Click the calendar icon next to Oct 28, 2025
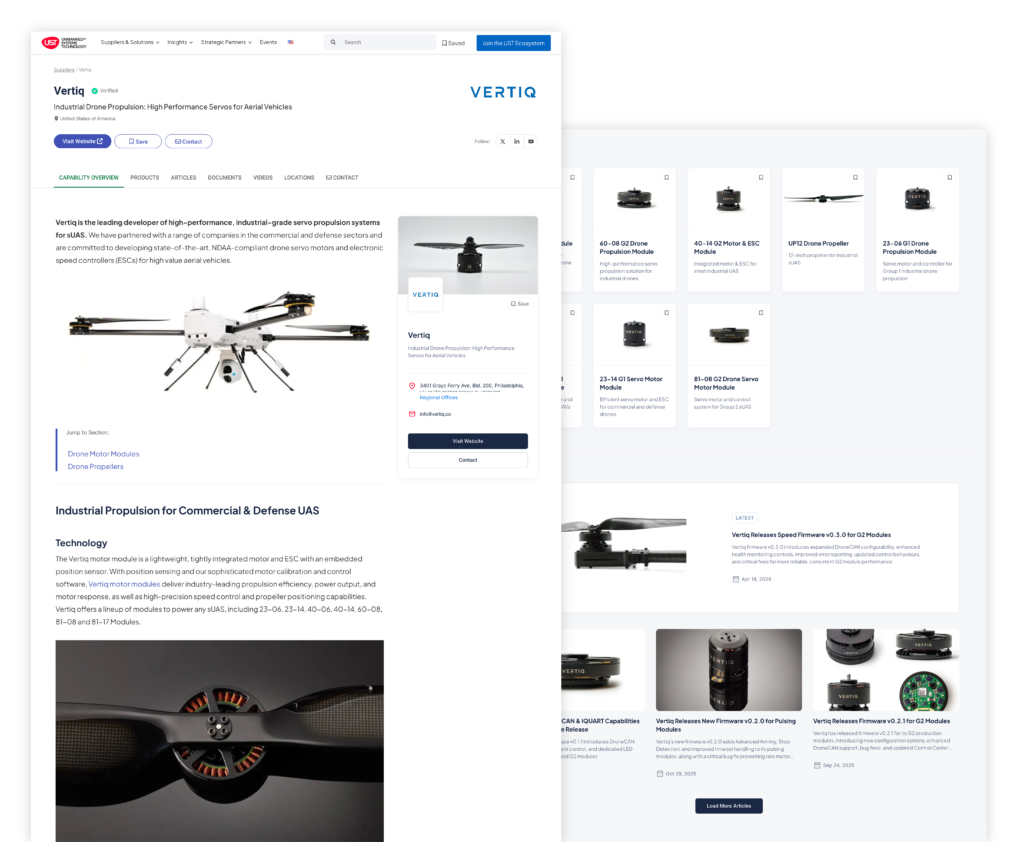The width and height of the screenshot is (1024, 842). click(660, 773)
